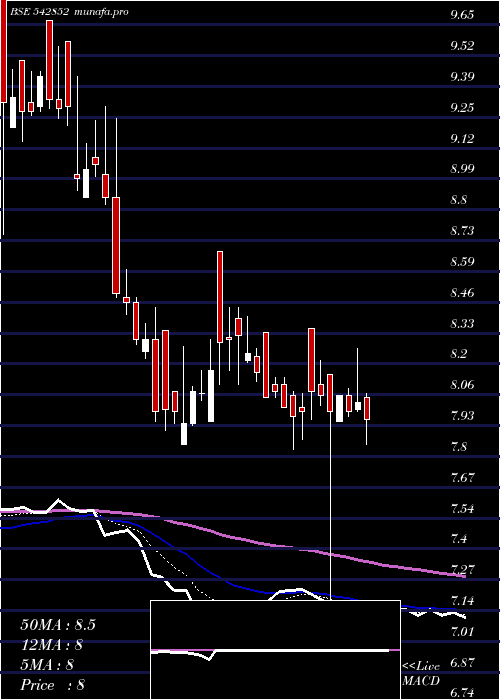
Task: Select the 6.74 price axis label
Action: point(462,693)
